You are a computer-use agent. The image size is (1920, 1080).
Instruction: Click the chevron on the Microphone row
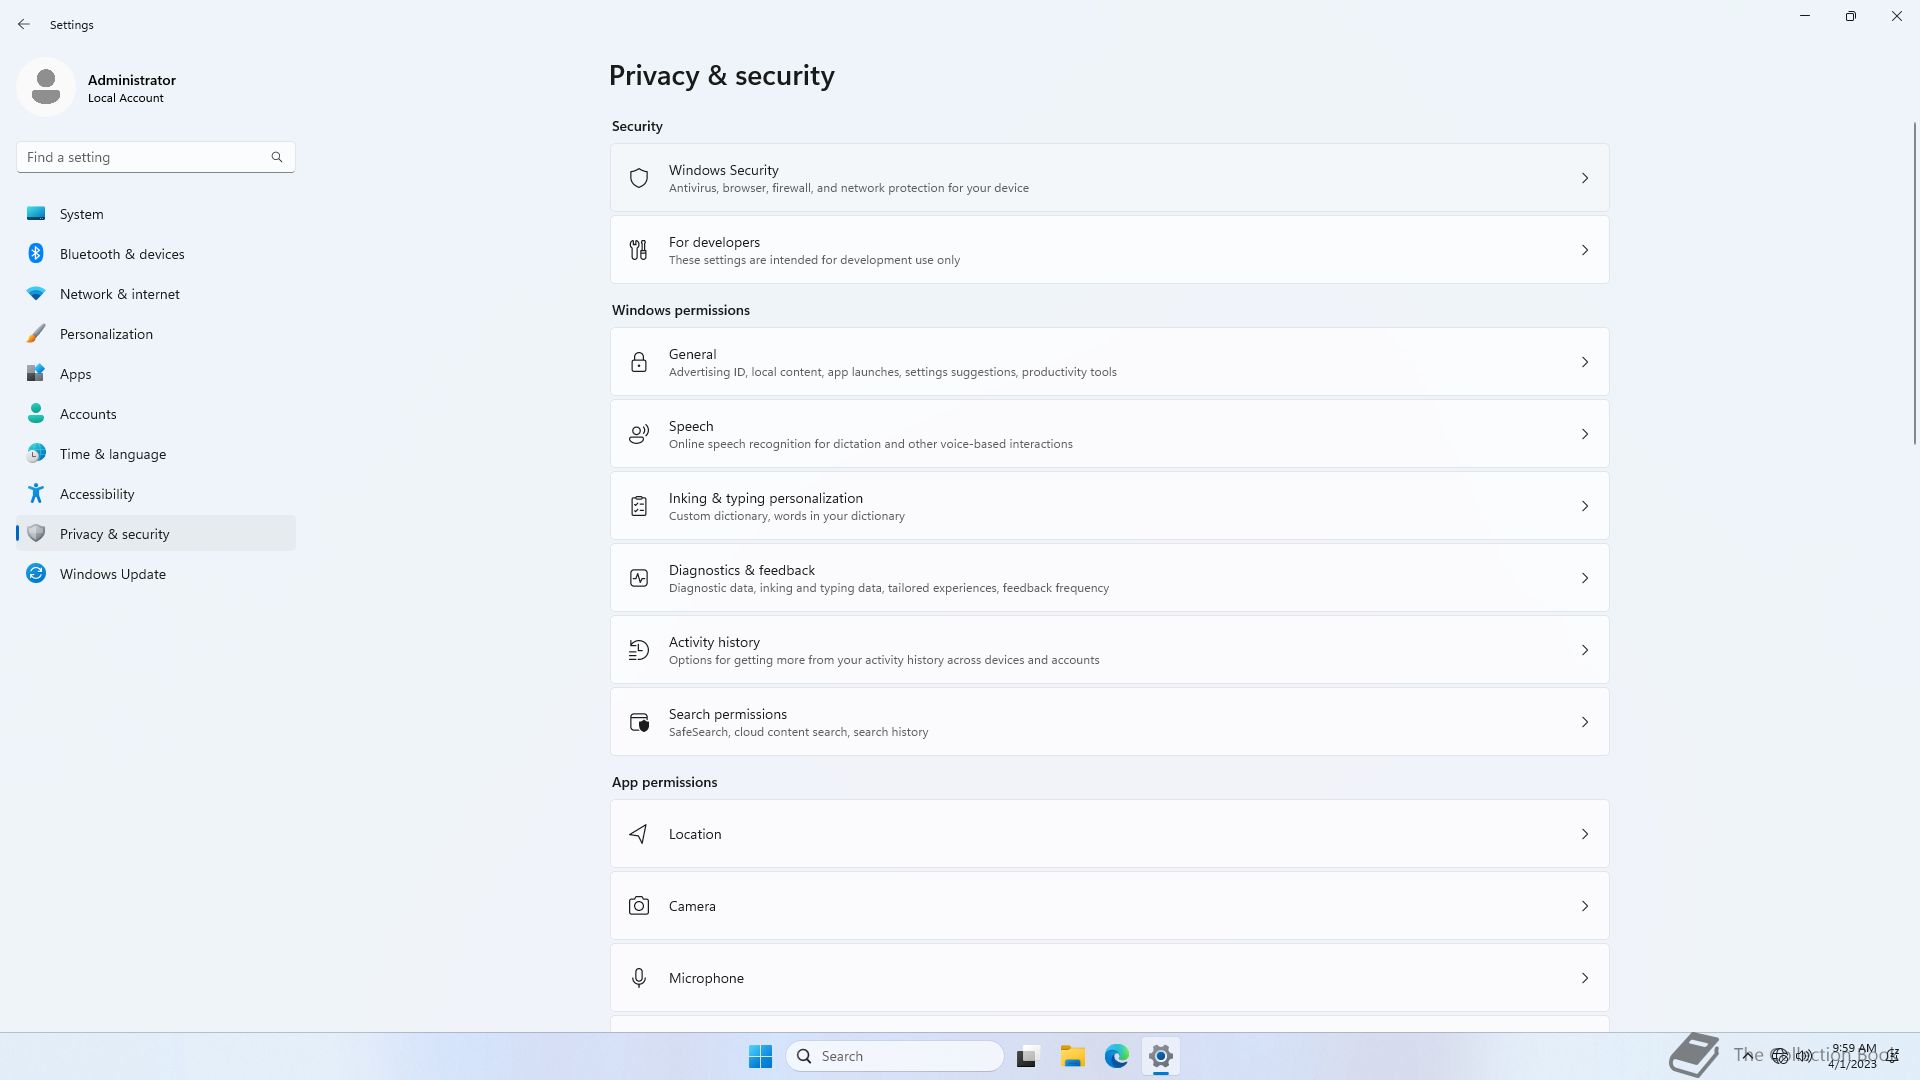(1585, 978)
